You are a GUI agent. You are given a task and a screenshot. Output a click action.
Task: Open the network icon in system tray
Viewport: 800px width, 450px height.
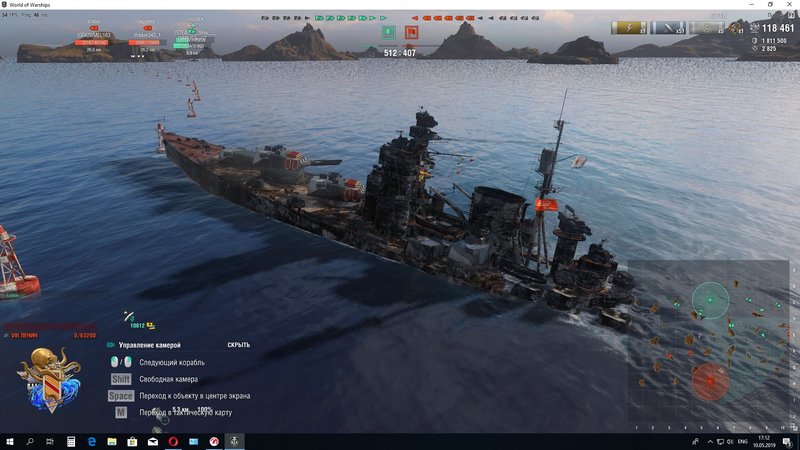[x=720, y=441]
